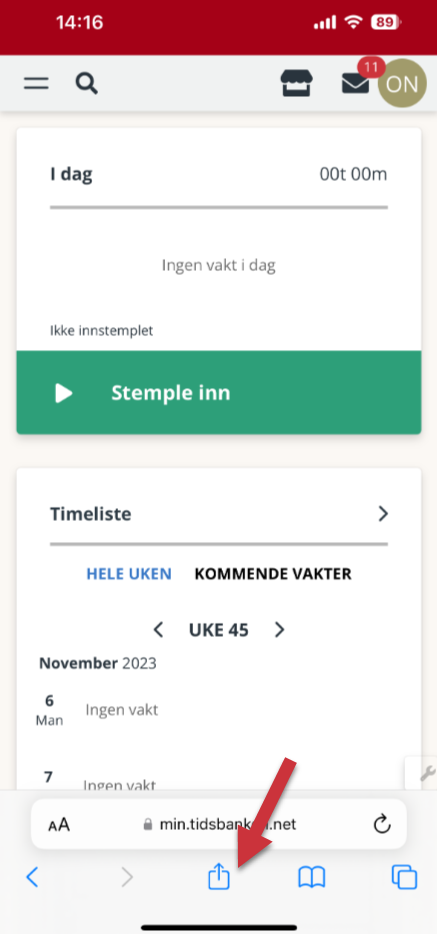The image size is (437, 934).
Task: Open the messages envelope icon
Action: 355,84
